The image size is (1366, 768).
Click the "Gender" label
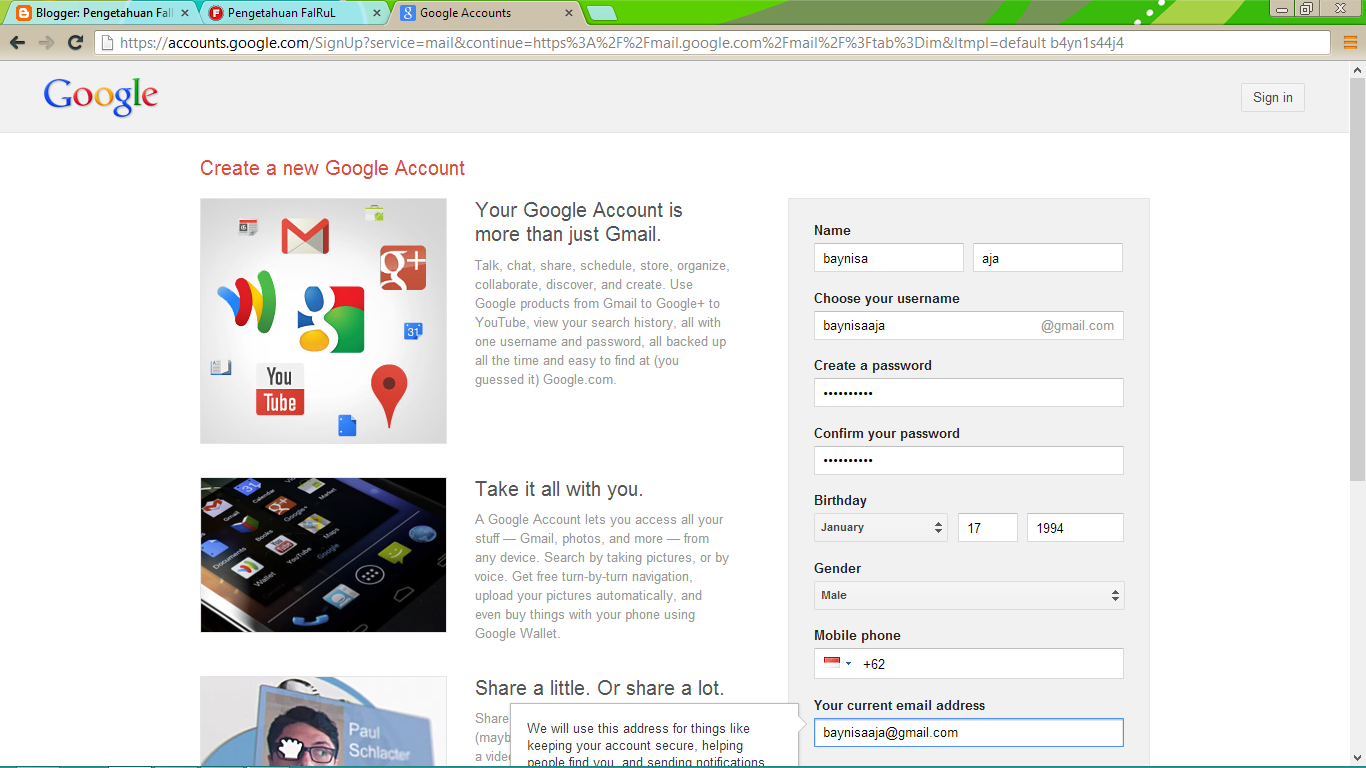[x=837, y=568]
